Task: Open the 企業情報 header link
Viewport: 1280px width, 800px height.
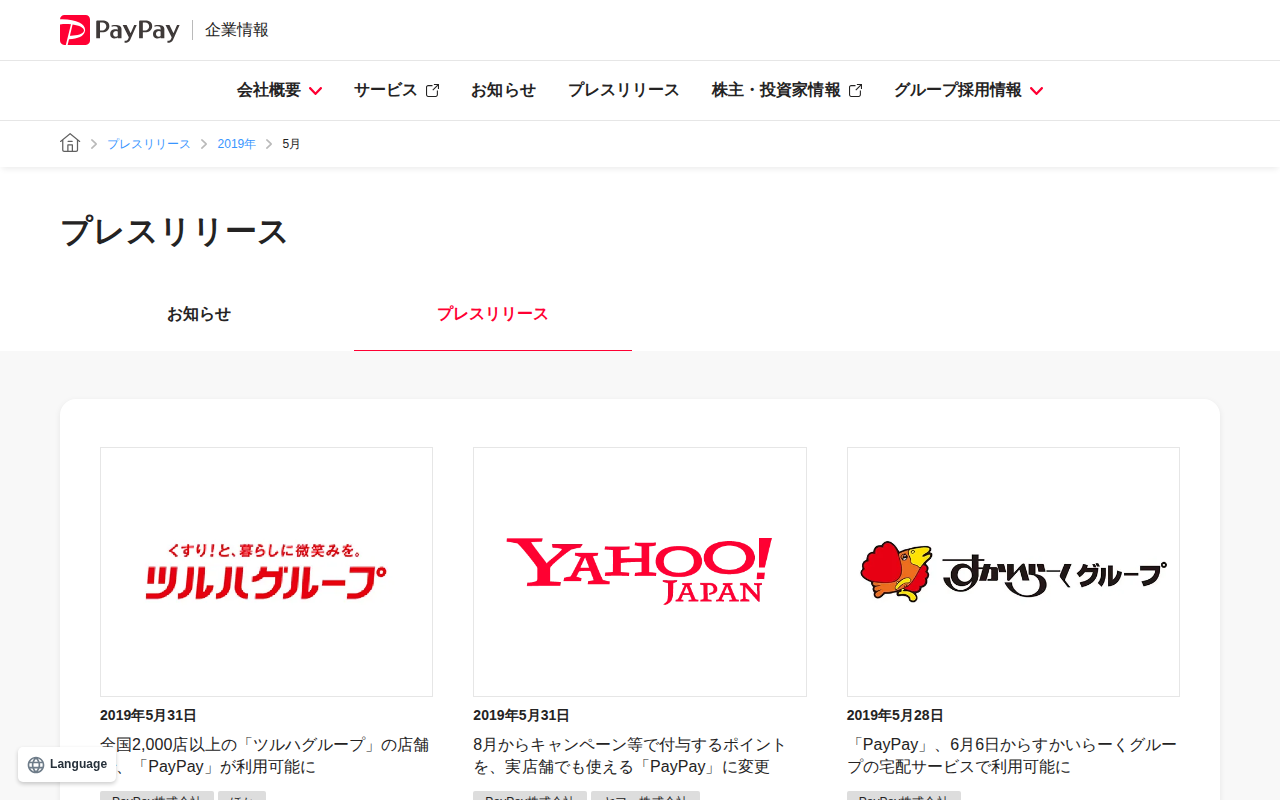Action: coord(237,30)
